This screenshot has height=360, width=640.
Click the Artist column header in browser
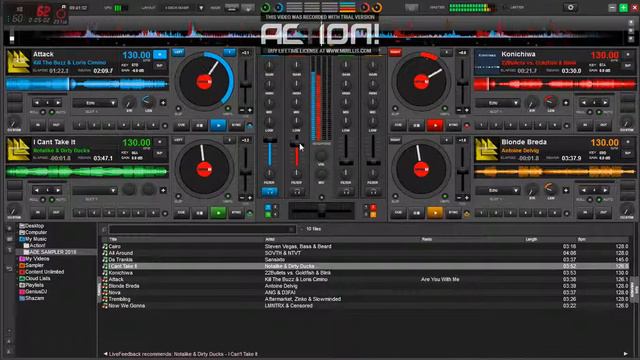tap(270, 240)
